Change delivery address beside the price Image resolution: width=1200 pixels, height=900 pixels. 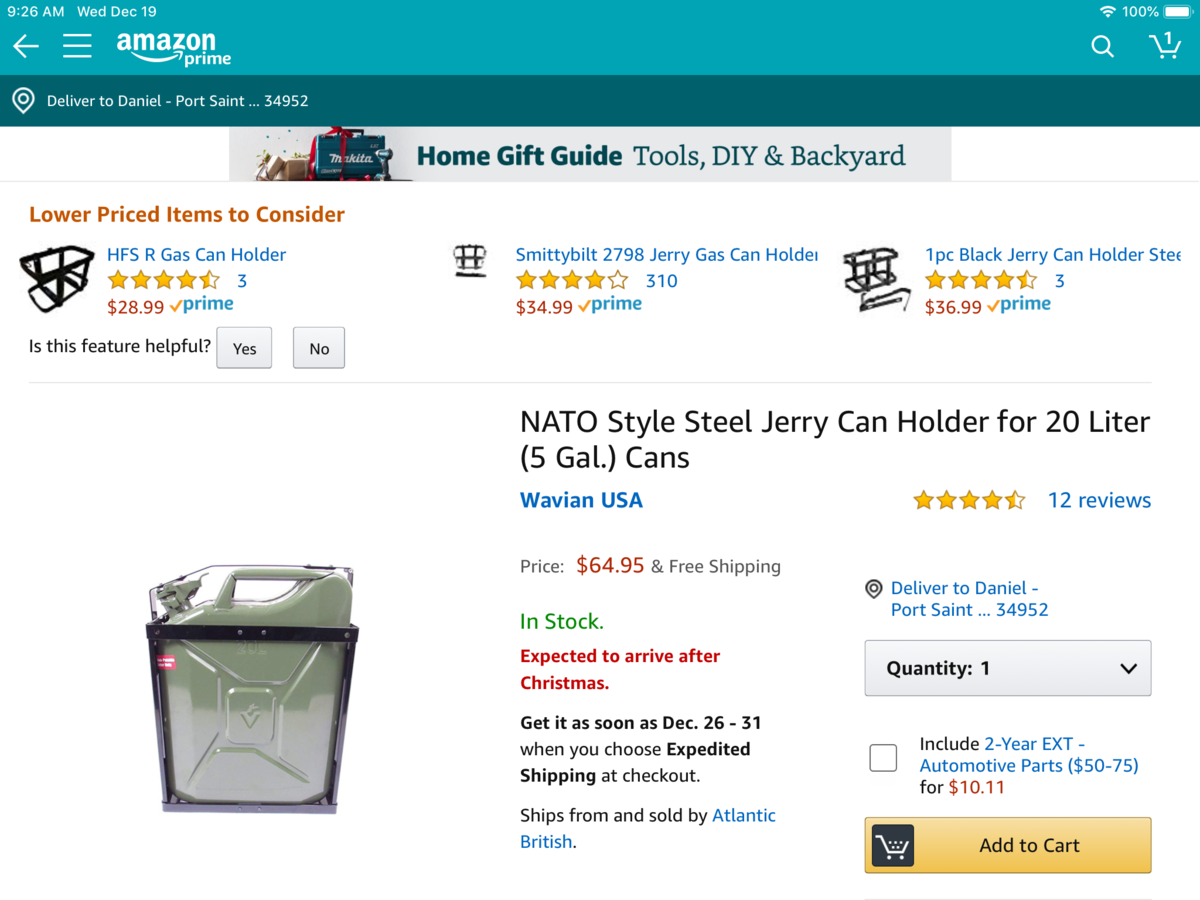point(964,599)
